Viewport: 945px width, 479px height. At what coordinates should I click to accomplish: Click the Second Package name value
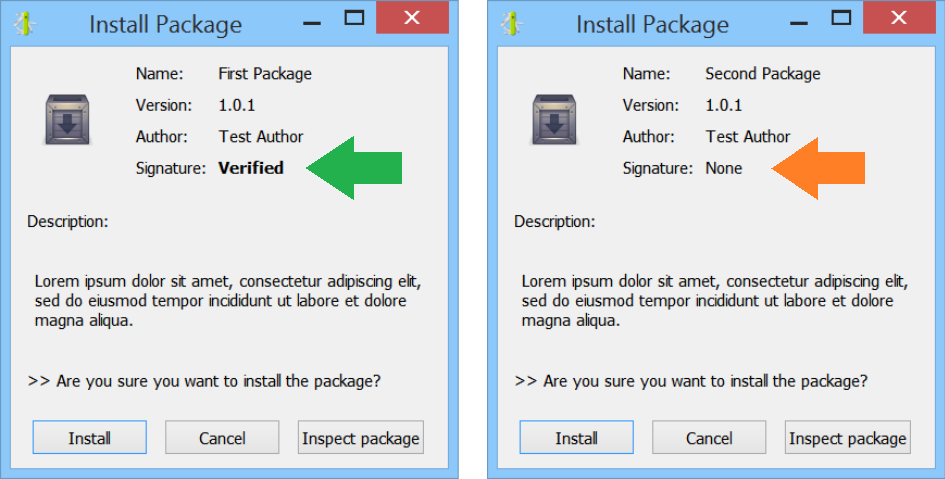point(763,74)
